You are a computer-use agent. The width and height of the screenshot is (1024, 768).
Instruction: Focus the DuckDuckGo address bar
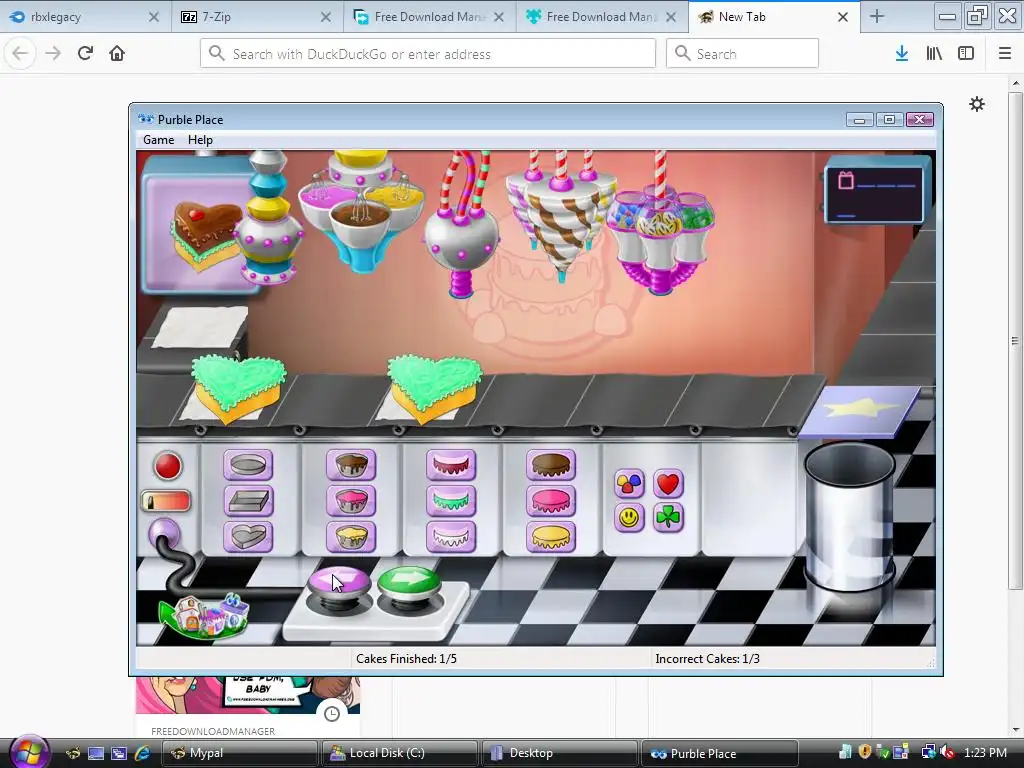point(428,54)
